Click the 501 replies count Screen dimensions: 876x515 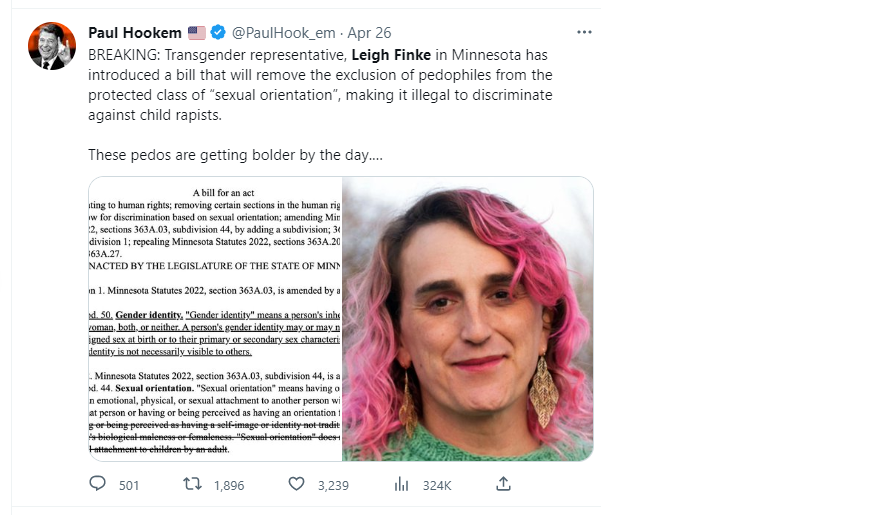(x=128, y=485)
